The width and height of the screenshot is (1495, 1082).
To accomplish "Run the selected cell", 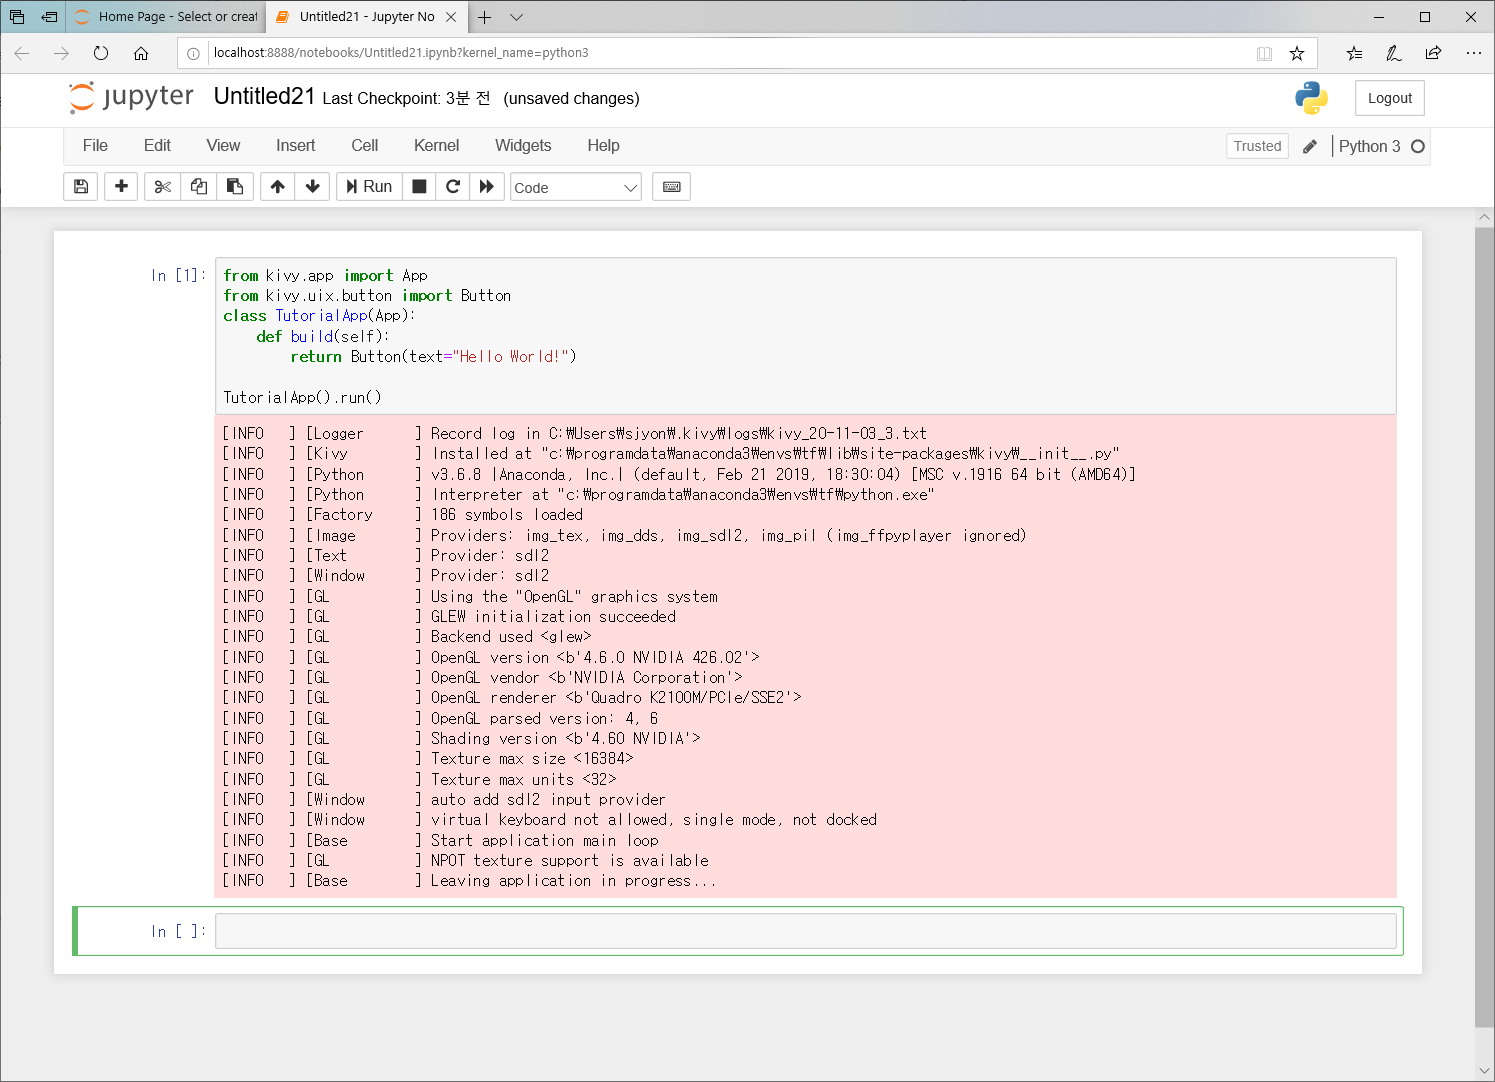I will [370, 187].
